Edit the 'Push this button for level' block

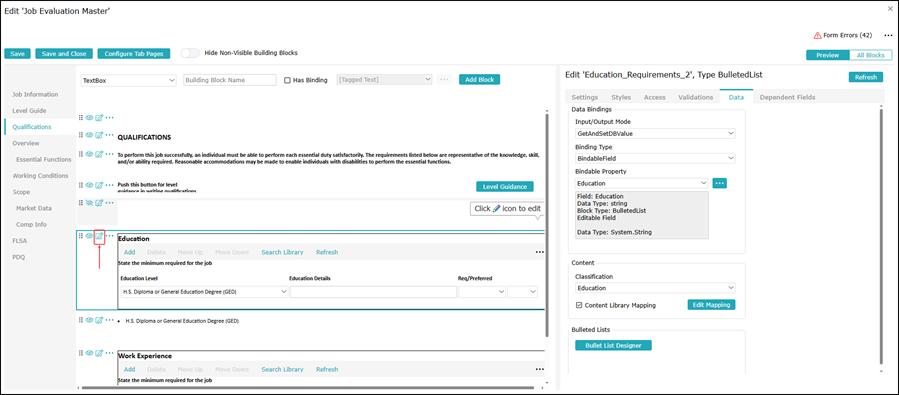click(99, 185)
